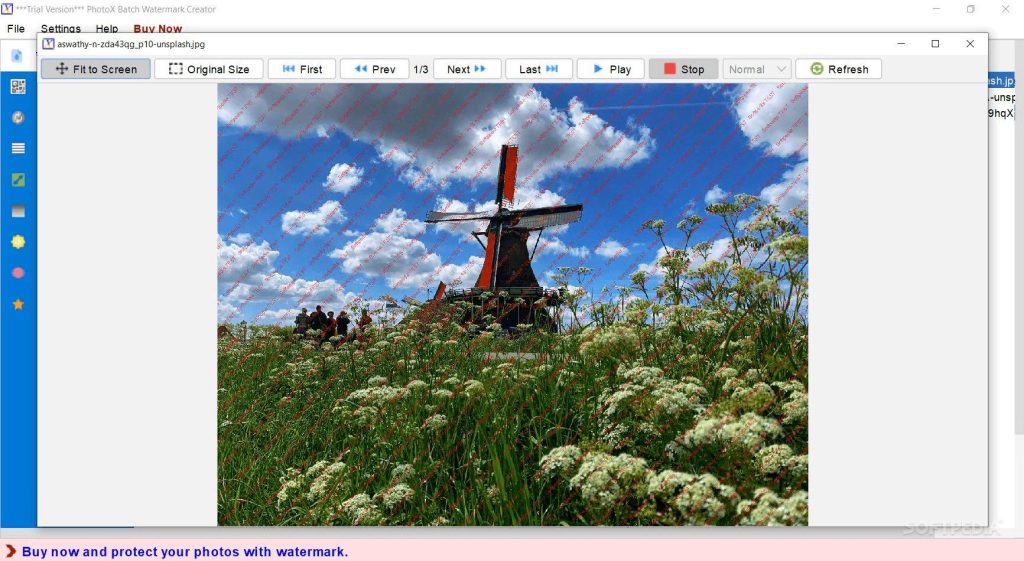Open the orange star sidebar icon
This screenshot has width=1024, height=561.
[18, 304]
